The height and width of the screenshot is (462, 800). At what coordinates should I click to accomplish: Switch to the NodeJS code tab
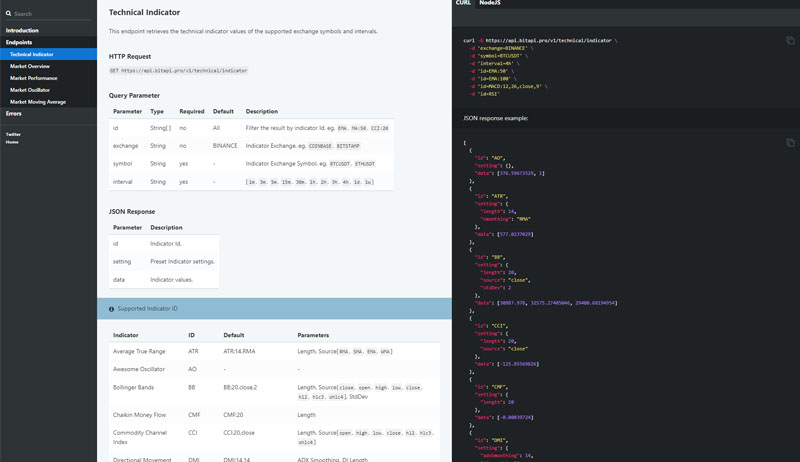[489, 4]
